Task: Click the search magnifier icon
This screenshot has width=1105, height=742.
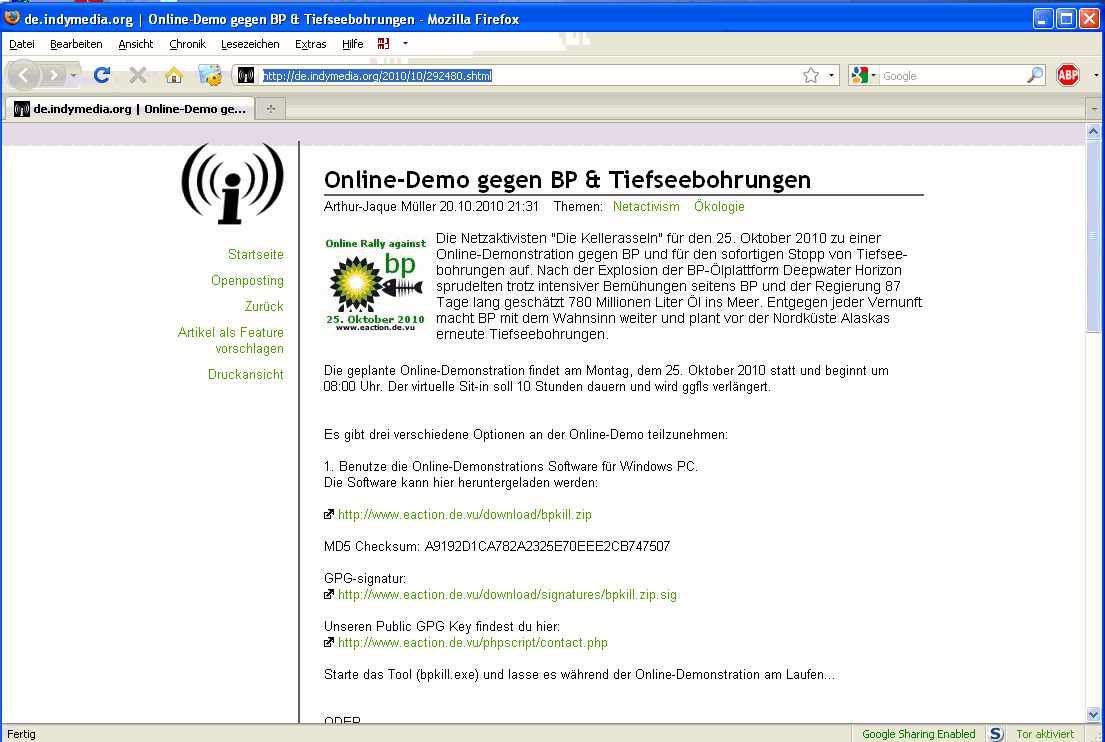Action: [1035, 75]
